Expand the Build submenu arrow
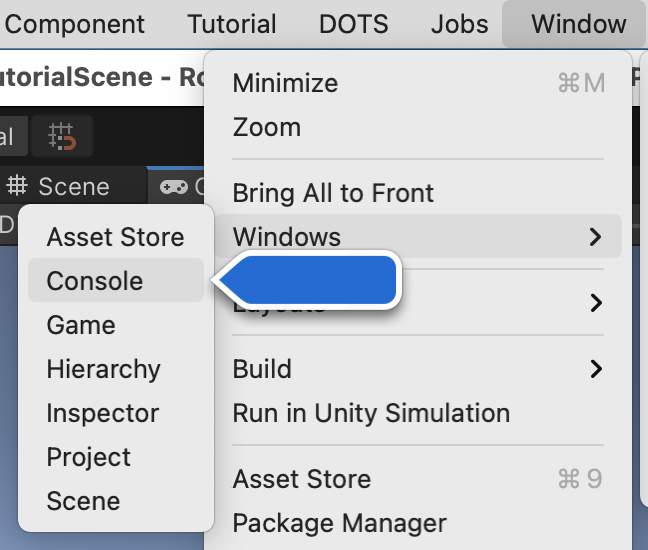Image resolution: width=648 pixels, height=550 pixels. [596, 369]
